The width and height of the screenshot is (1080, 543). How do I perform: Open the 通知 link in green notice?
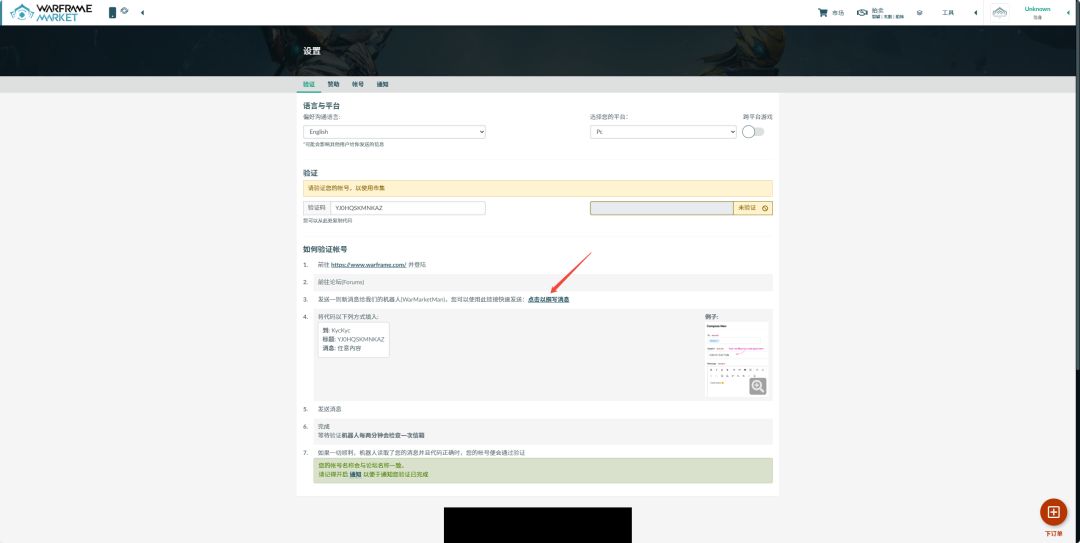coord(355,475)
